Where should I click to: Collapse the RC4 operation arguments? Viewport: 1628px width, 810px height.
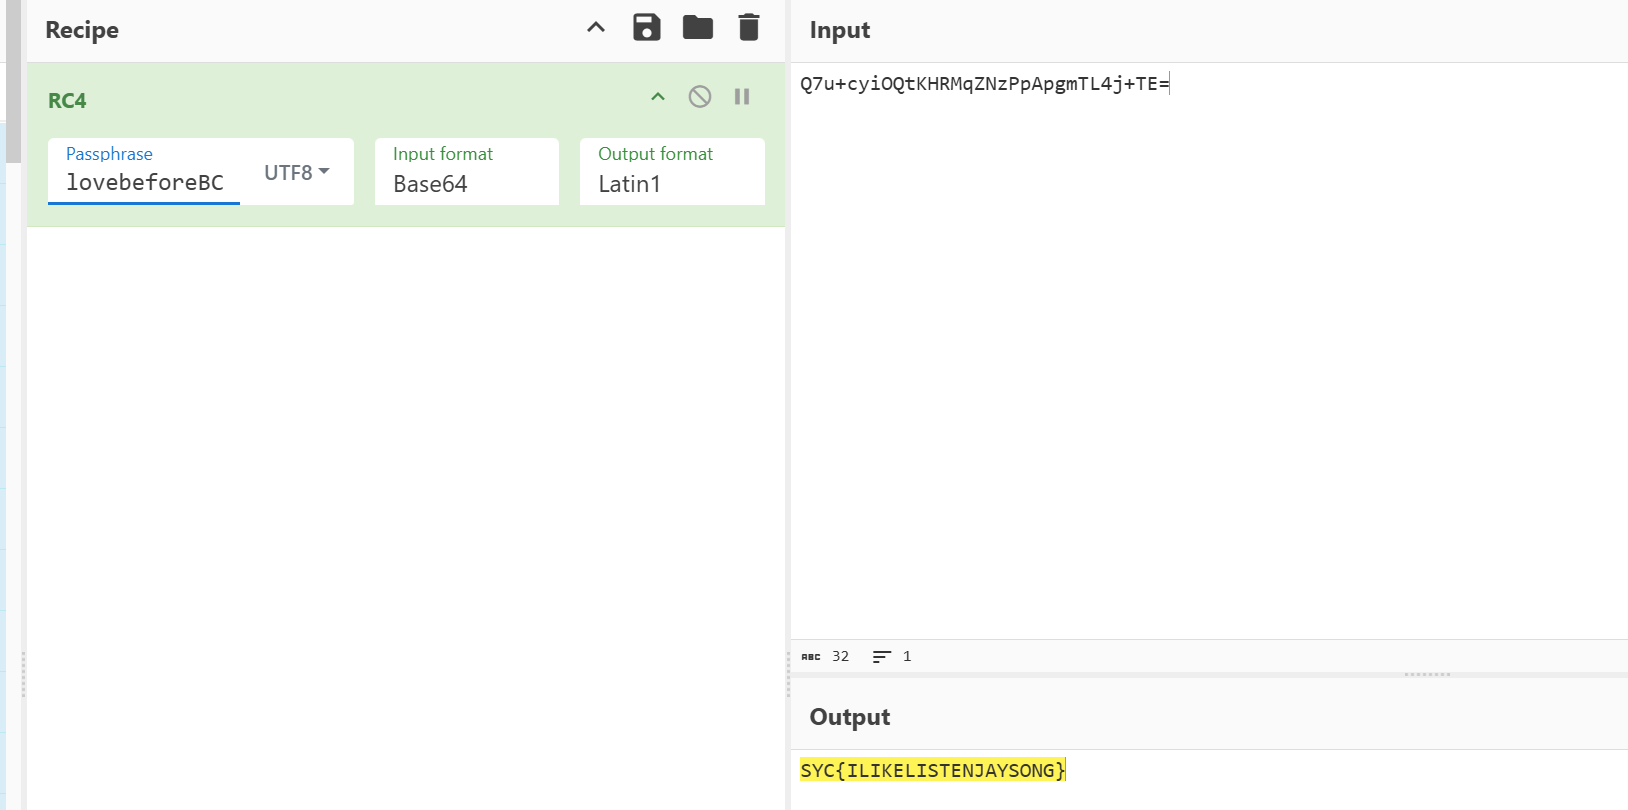click(658, 97)
